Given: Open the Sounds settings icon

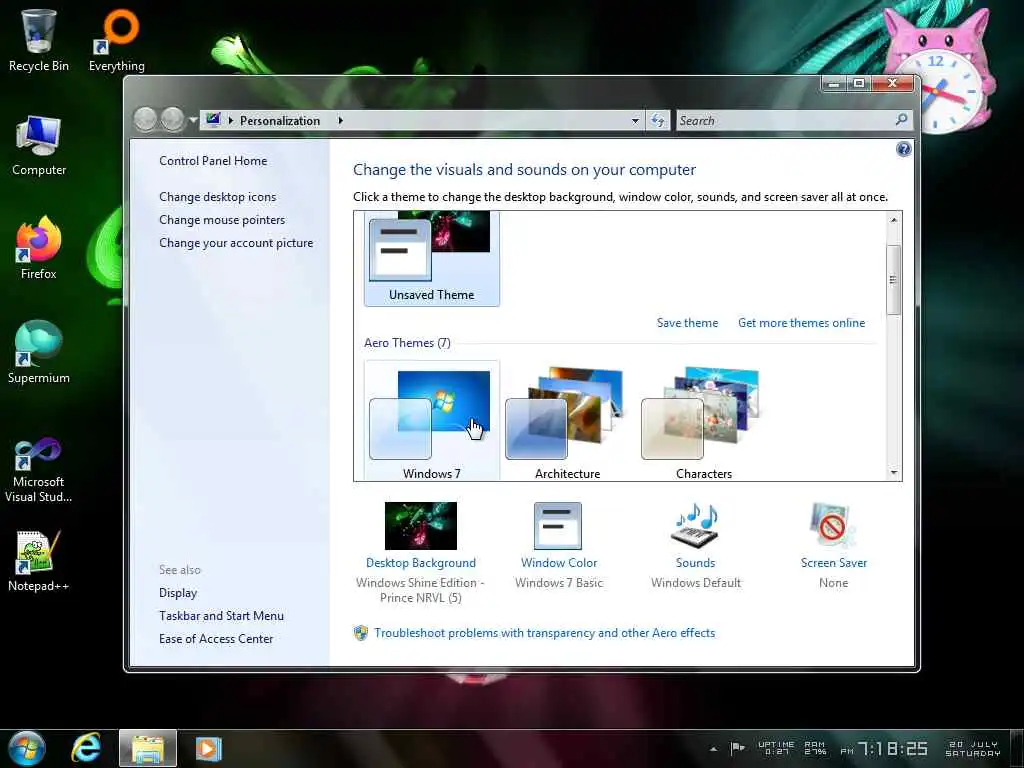Looking at the screenshot, I should [x=695, y=524].
